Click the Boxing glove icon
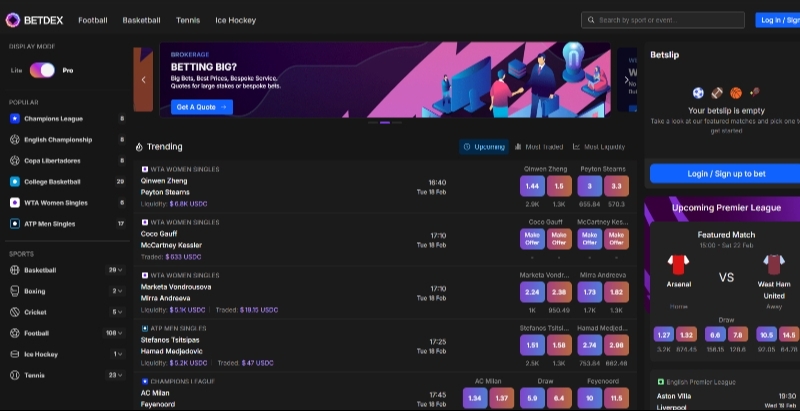Image resolution: width=800 pixels, height=411 pixels. [x=15, y=291]
